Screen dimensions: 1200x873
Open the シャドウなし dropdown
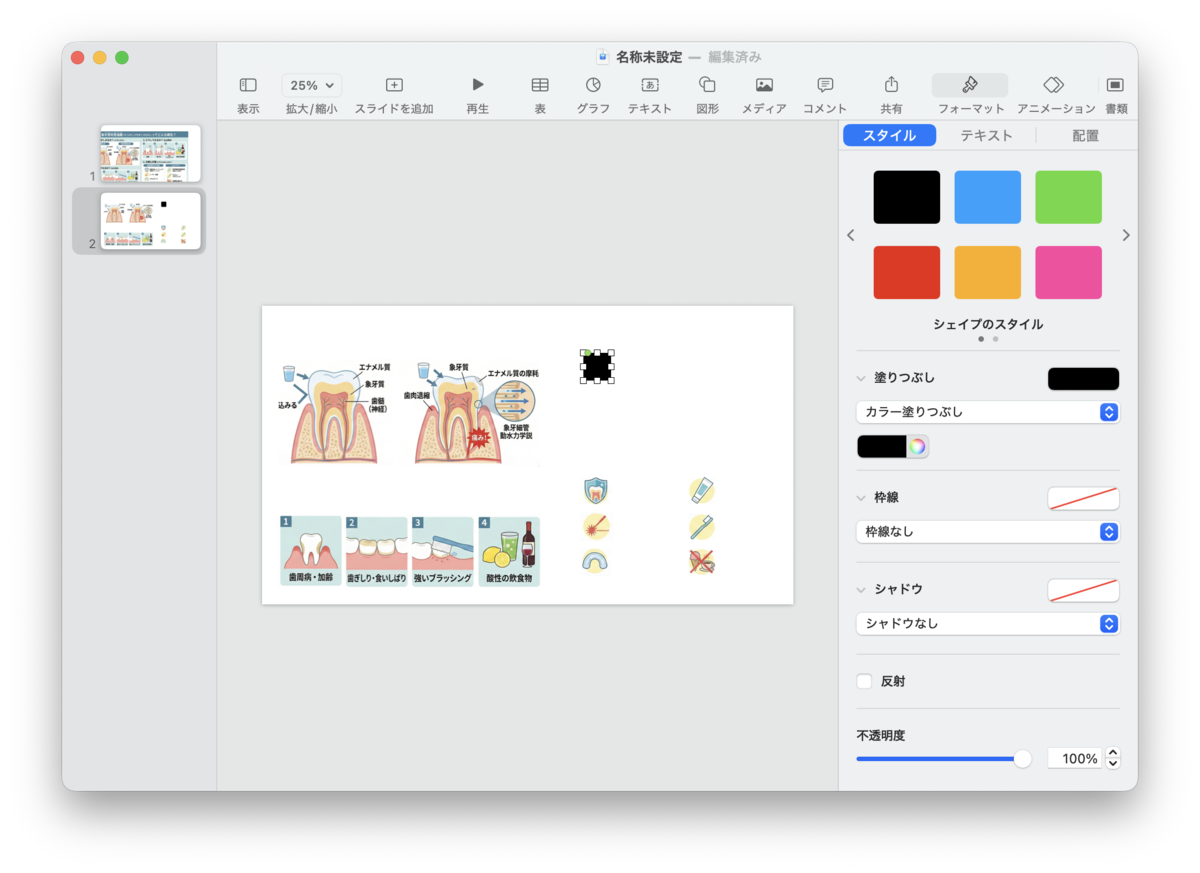coord(988,623)
